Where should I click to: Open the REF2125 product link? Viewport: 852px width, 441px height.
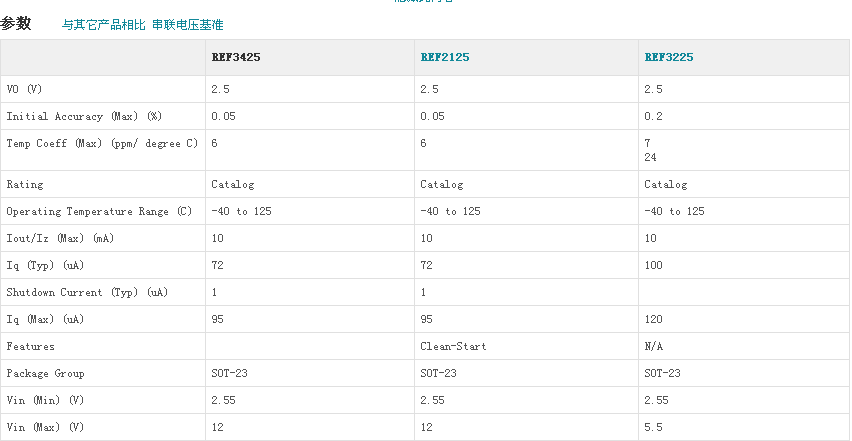[x=444, y=57]
